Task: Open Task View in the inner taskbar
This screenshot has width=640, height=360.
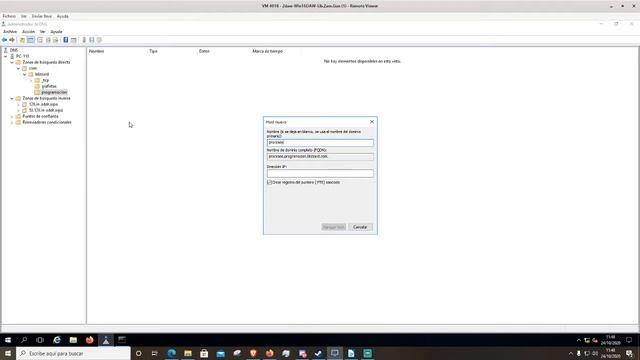Action: [40, 340]
